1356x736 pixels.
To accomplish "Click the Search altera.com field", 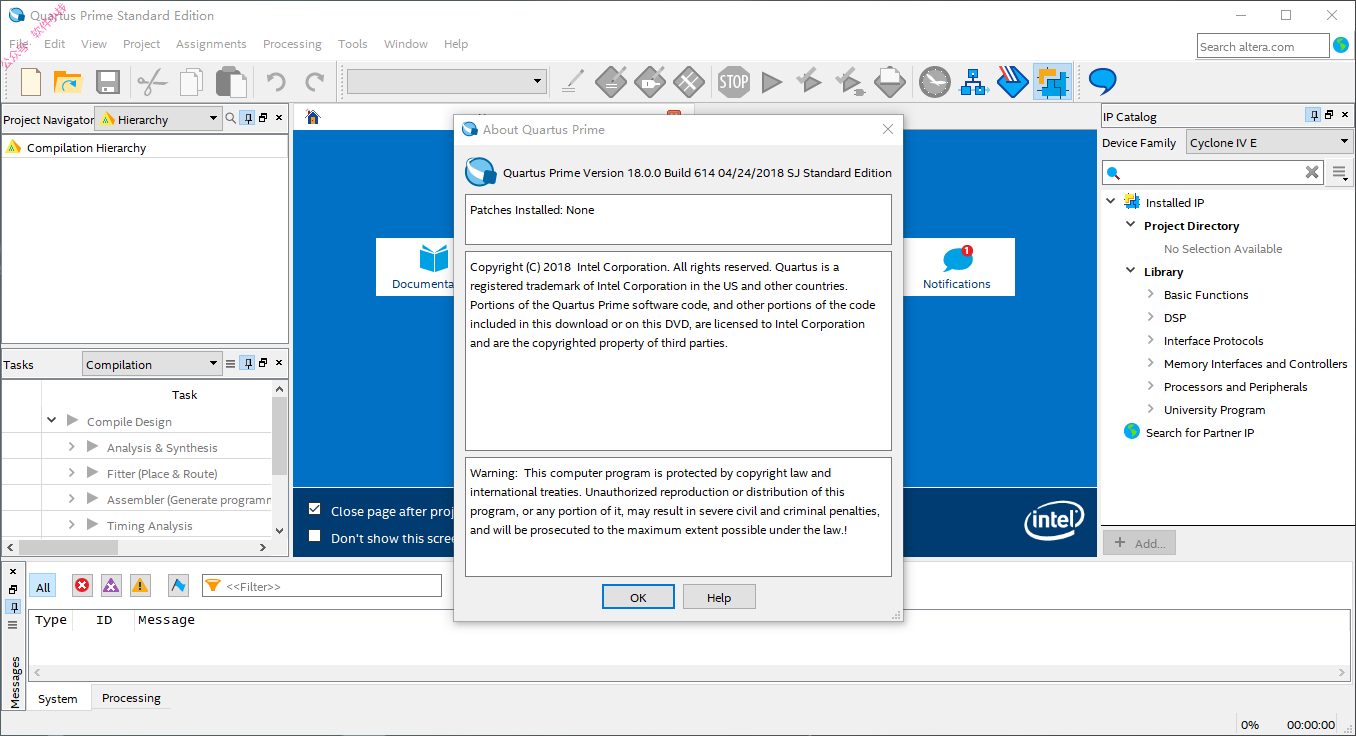I will (1263, 46).
